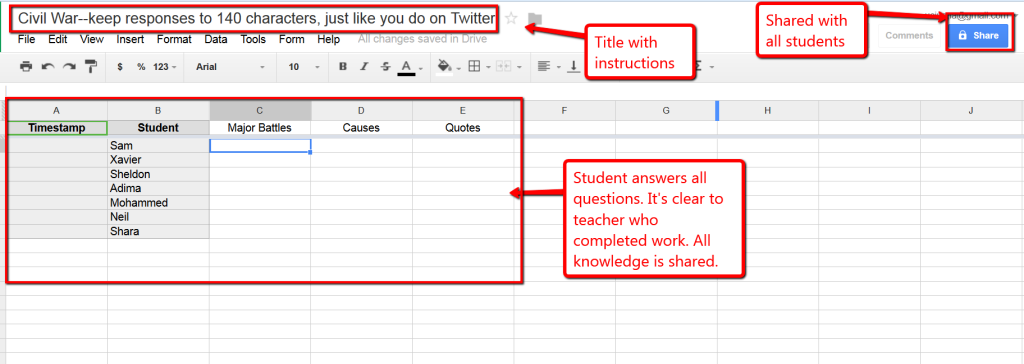Click the blue Share button
Viewport: 1024px width, 364px height.
tap(978, 35)
